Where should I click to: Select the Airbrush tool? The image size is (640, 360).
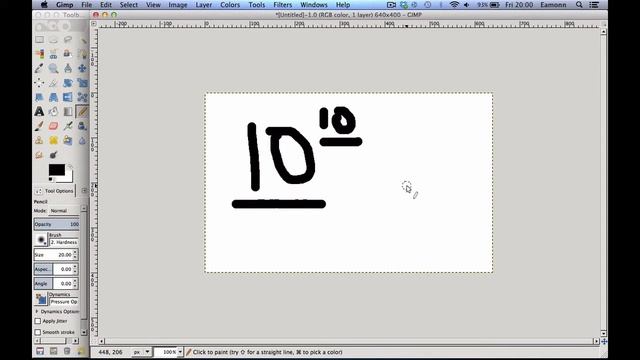click(x=68, y=126)
